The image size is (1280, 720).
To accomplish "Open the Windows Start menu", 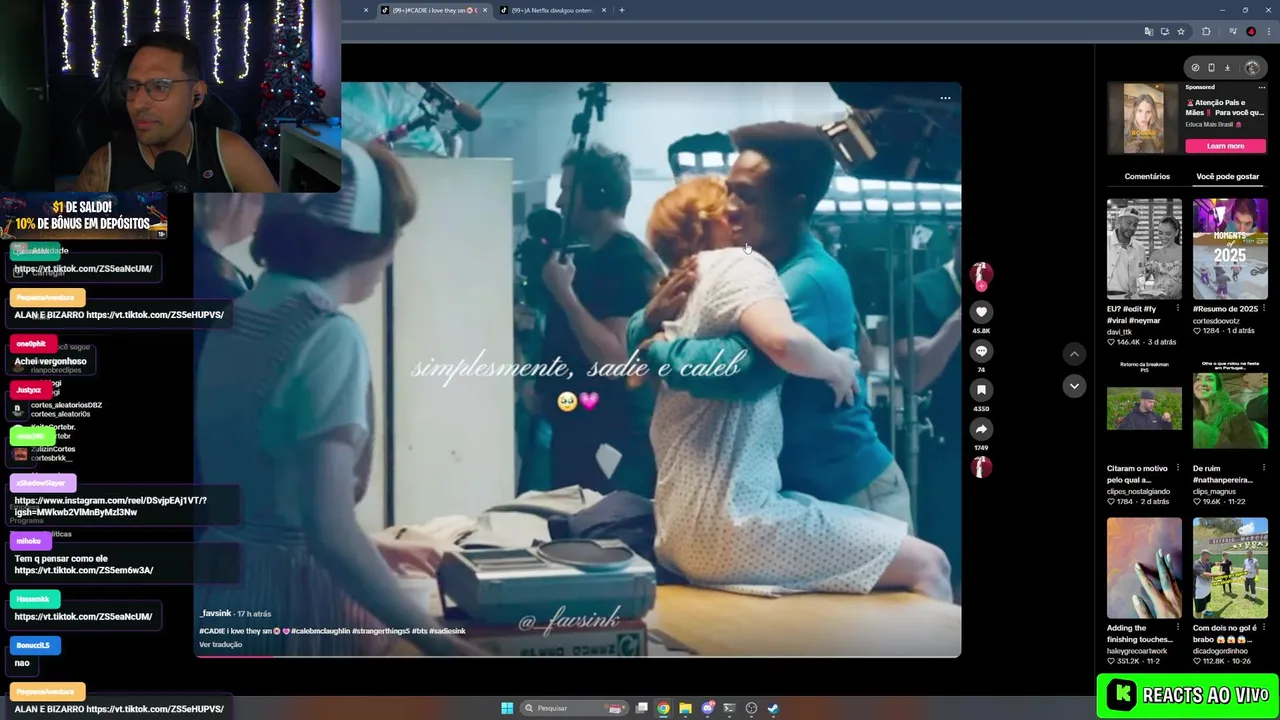I will point(507,708).
